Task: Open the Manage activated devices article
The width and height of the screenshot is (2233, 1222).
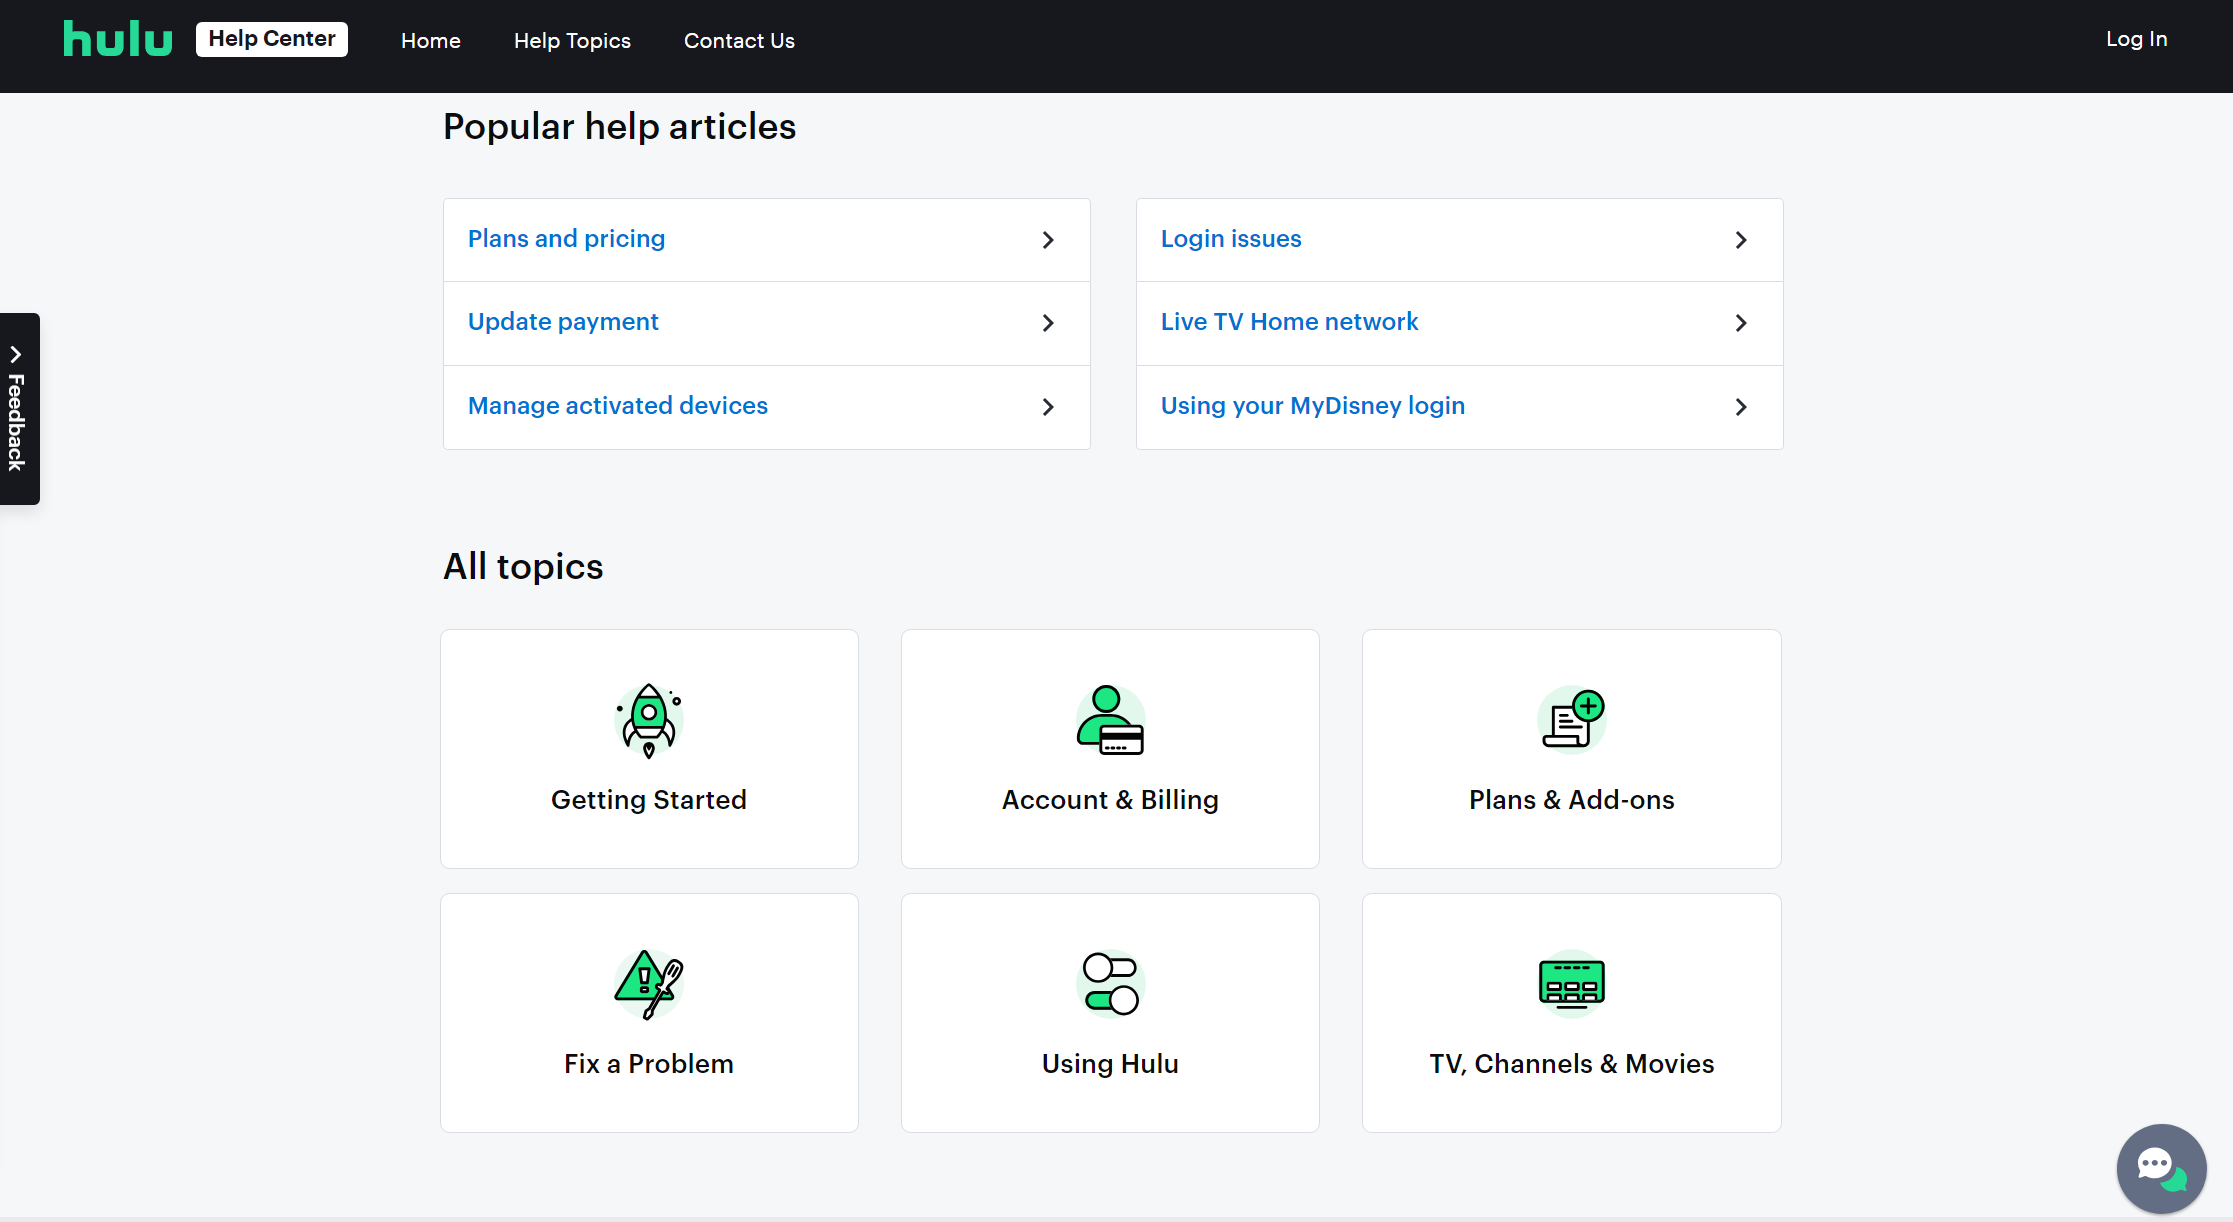Action: coord(766,407)
